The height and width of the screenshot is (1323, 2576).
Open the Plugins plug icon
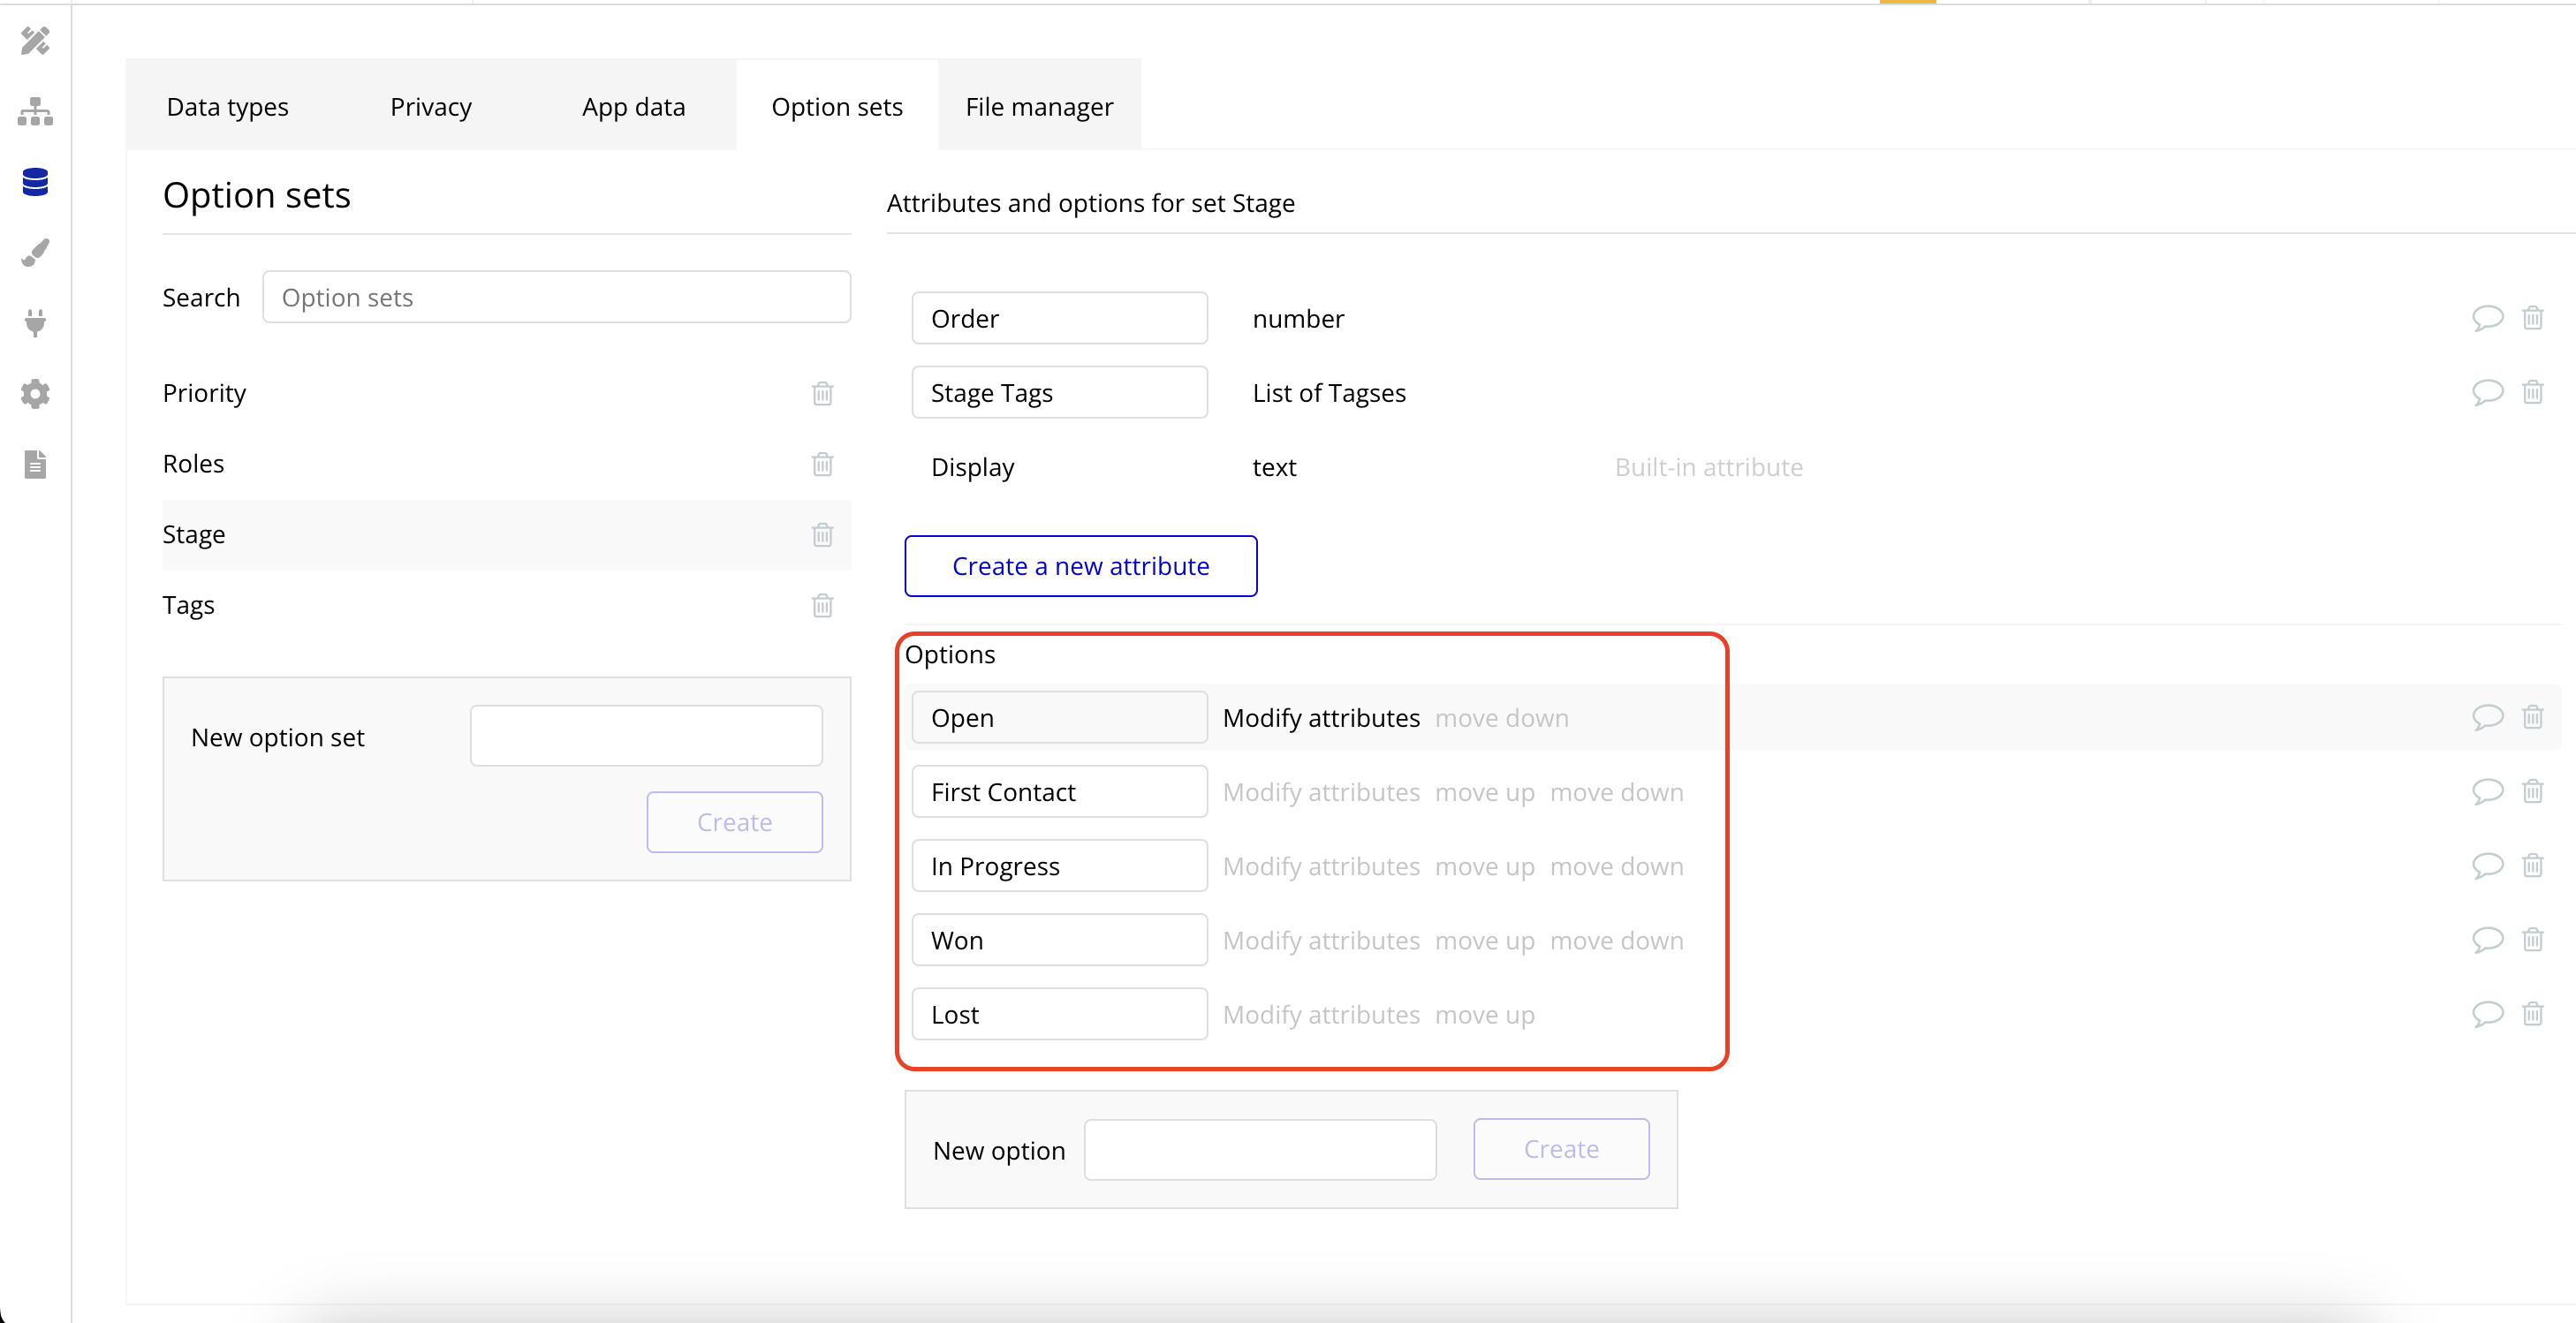[35, 323]
